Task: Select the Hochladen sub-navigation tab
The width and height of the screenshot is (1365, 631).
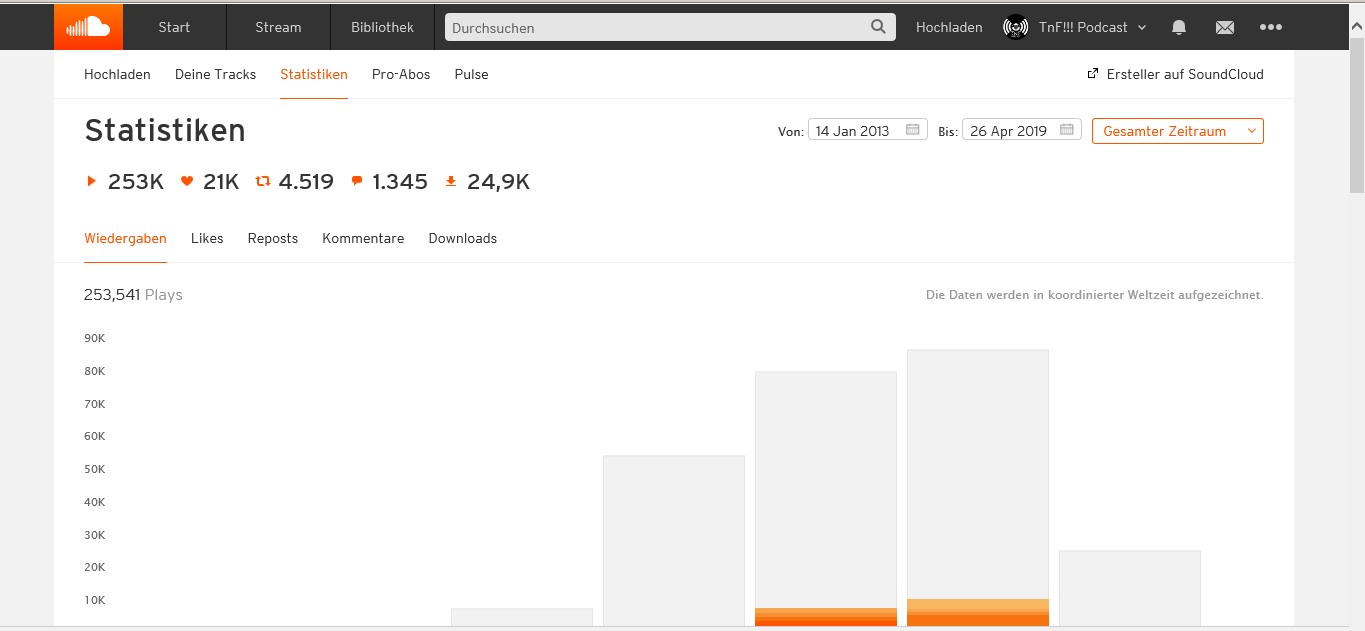Action: pyautogui.click(x=117, y=74)
